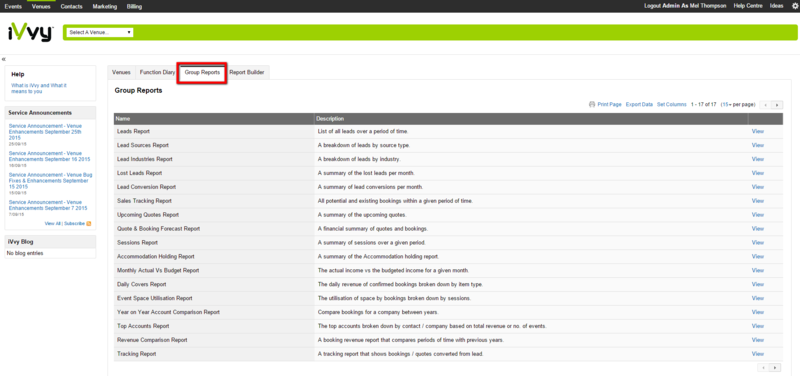
Task: View the Top Accounts Report
Action: [758, 326]
